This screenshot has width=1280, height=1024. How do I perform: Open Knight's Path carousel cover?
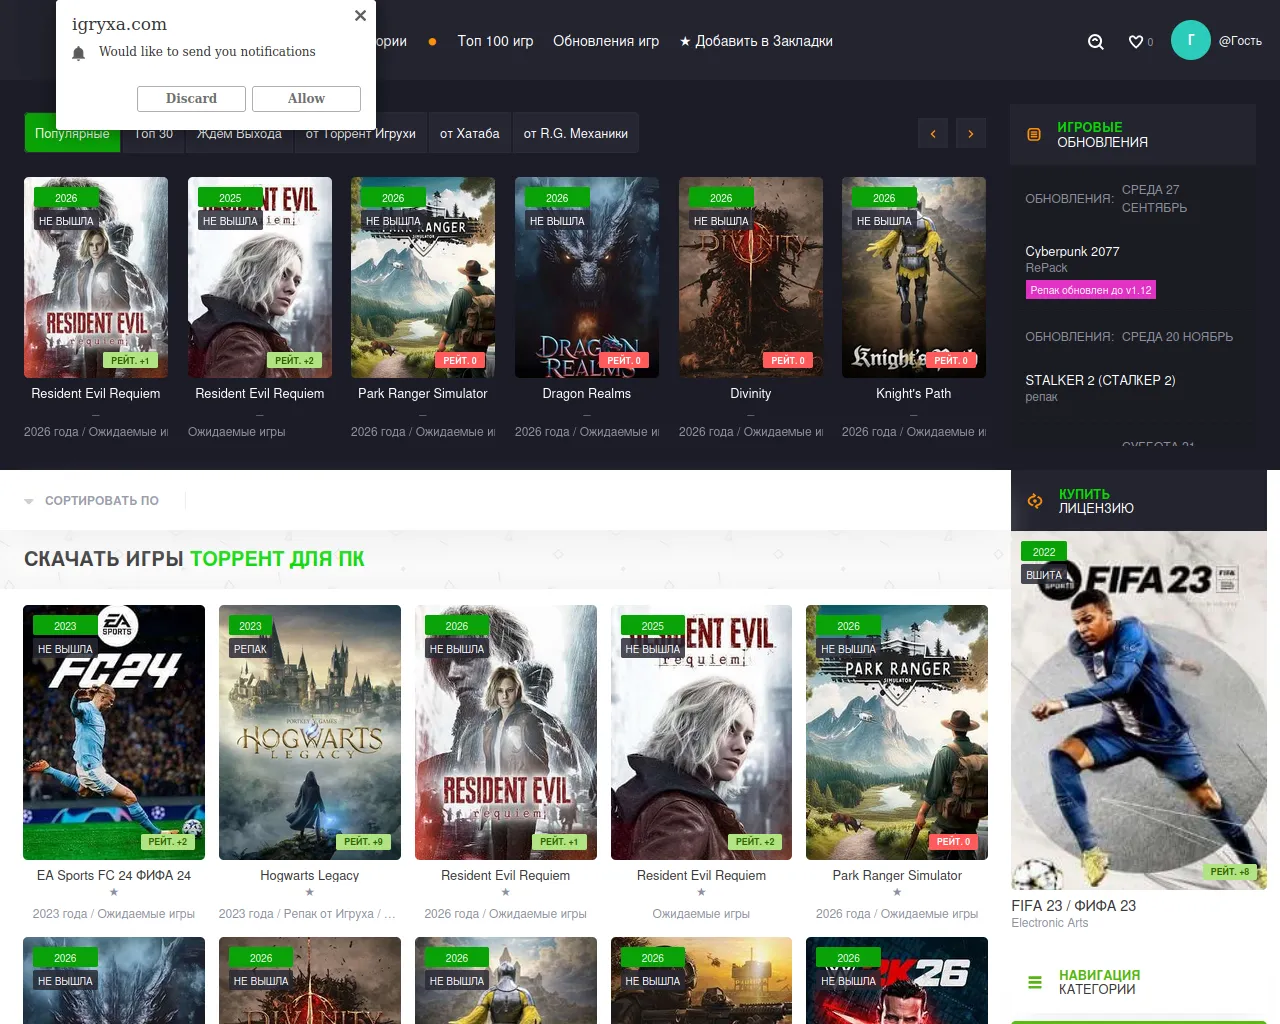[x=914, y=278]
